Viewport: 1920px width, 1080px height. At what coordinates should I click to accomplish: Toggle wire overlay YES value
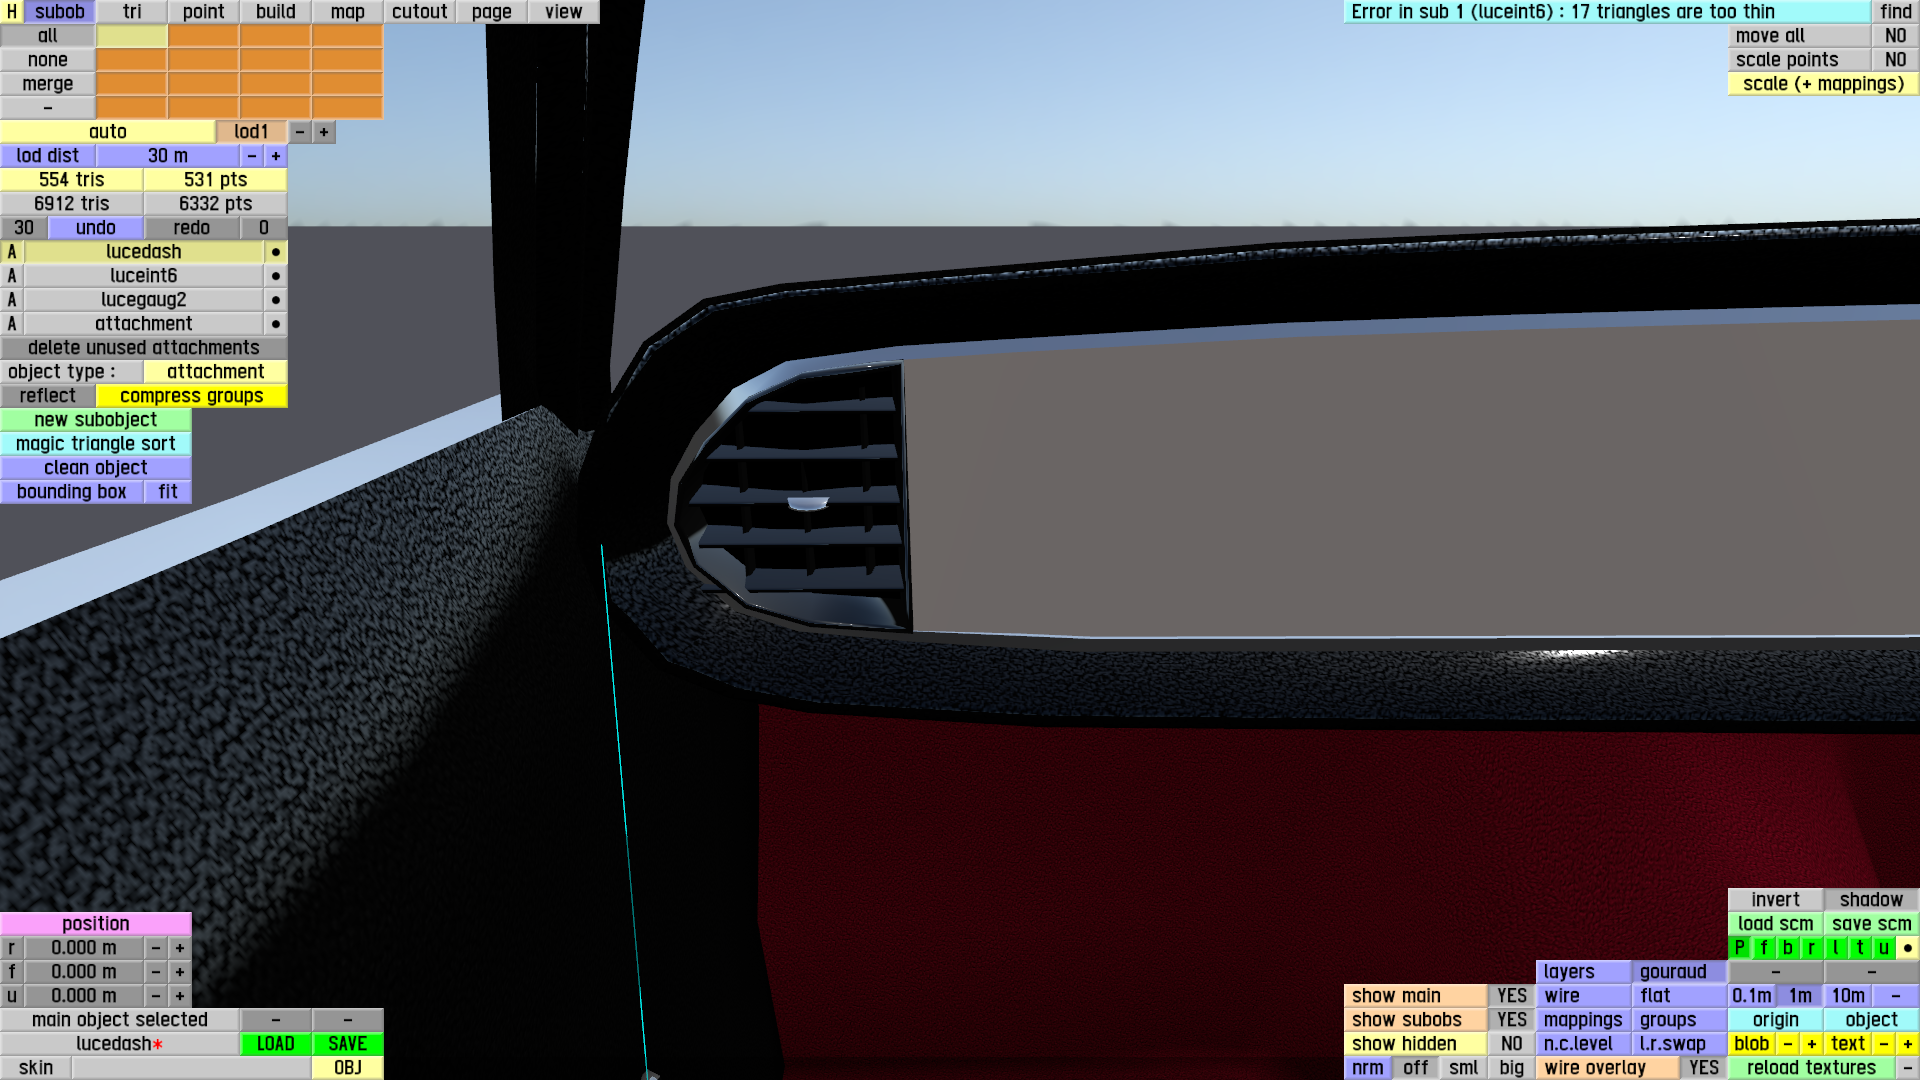[x=1703, y=1068]
